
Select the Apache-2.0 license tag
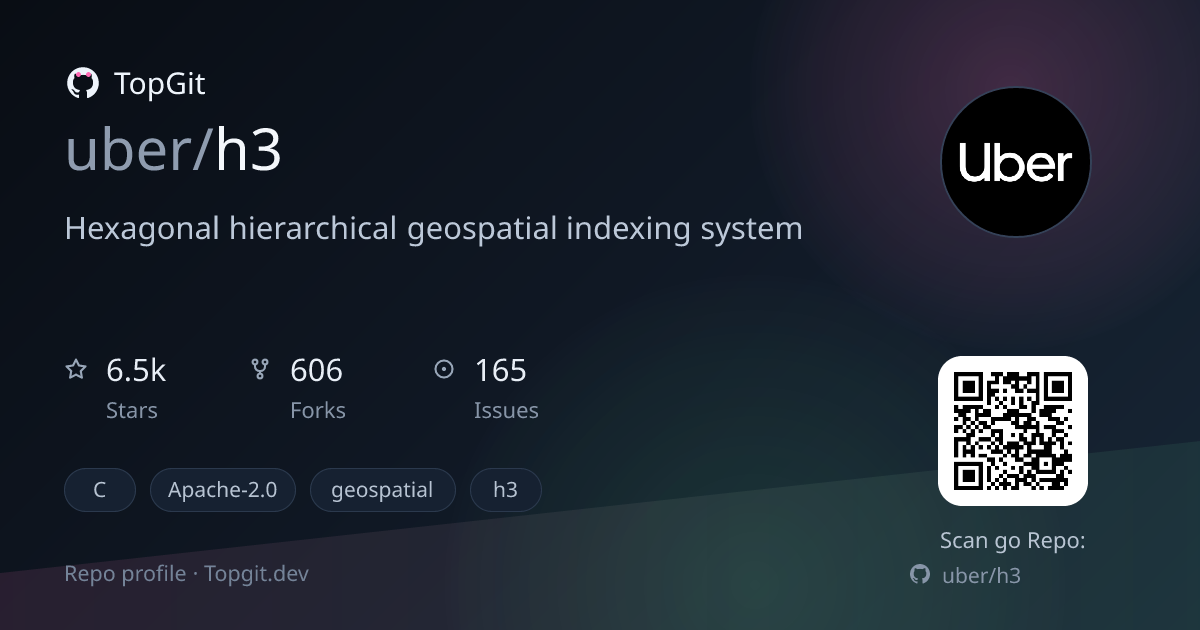click(222, 490)
